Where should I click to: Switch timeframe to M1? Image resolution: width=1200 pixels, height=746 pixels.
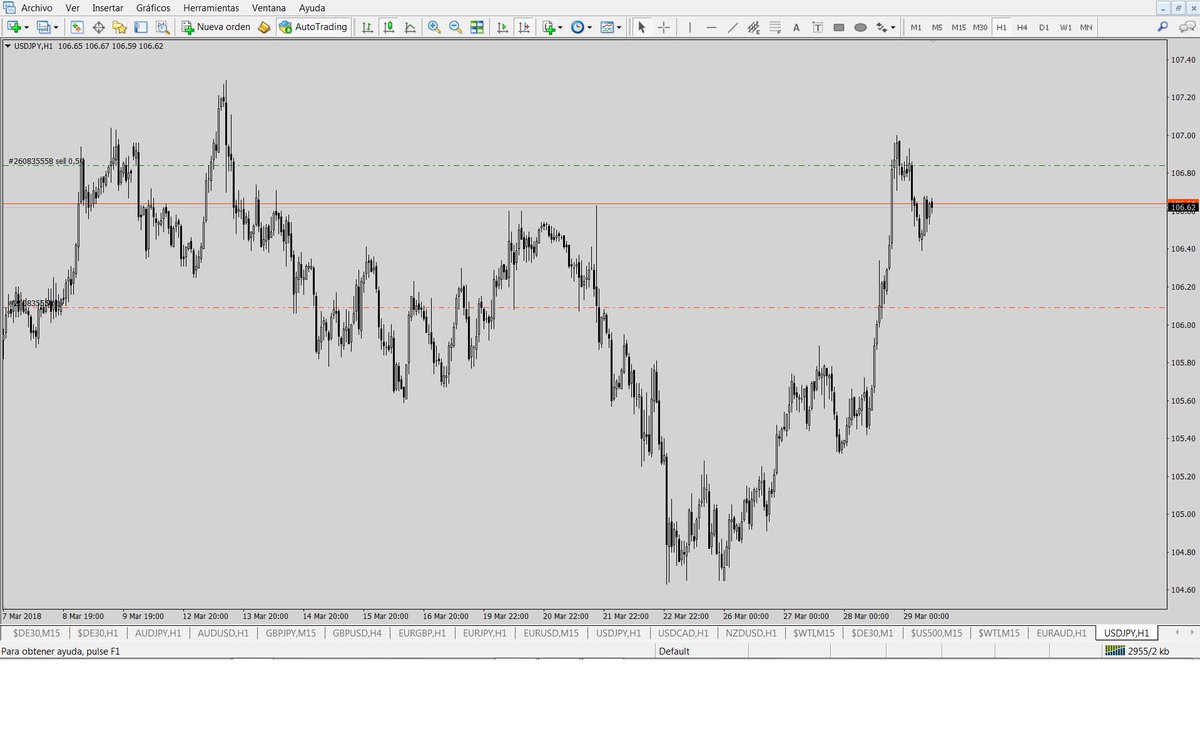tap(916, 27)
